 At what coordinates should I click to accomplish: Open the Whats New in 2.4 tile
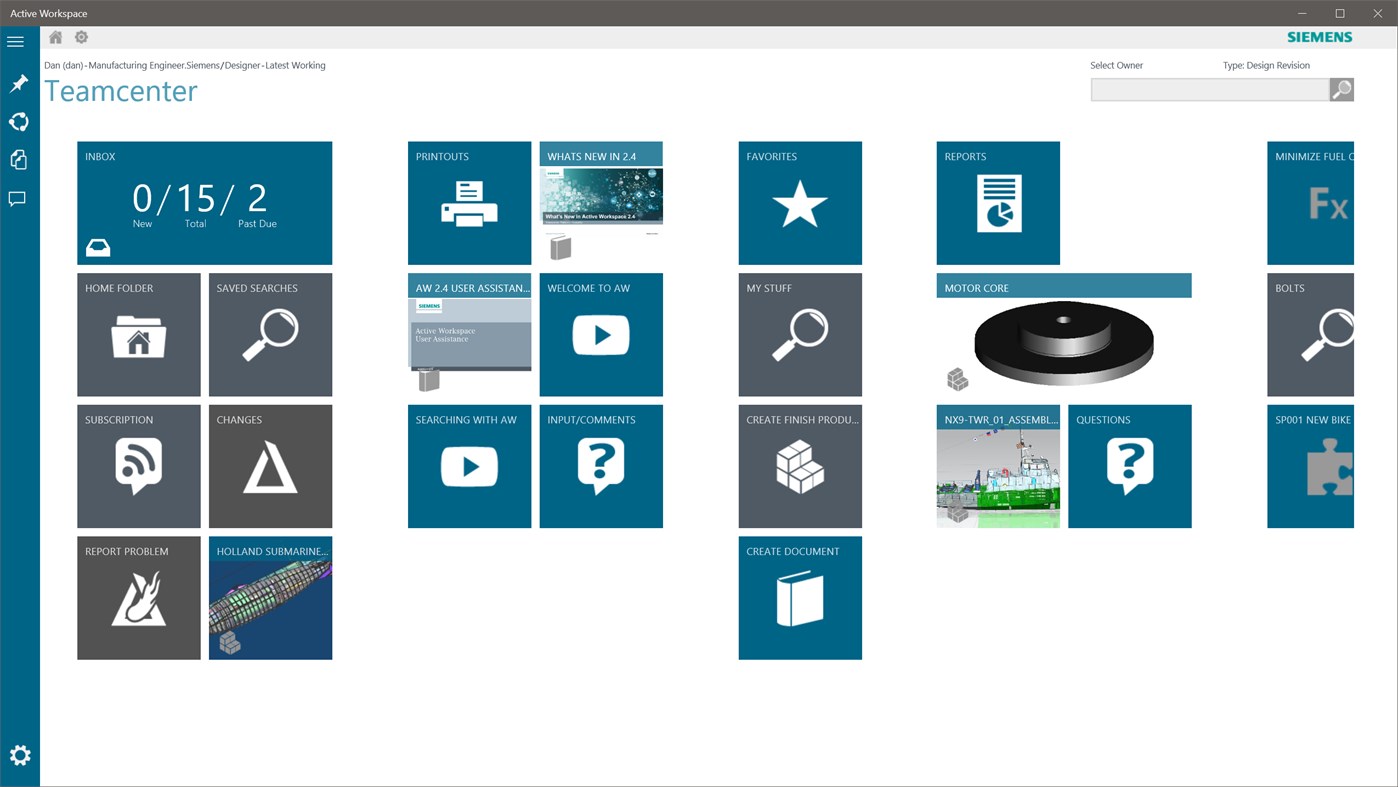click(600, 202)
